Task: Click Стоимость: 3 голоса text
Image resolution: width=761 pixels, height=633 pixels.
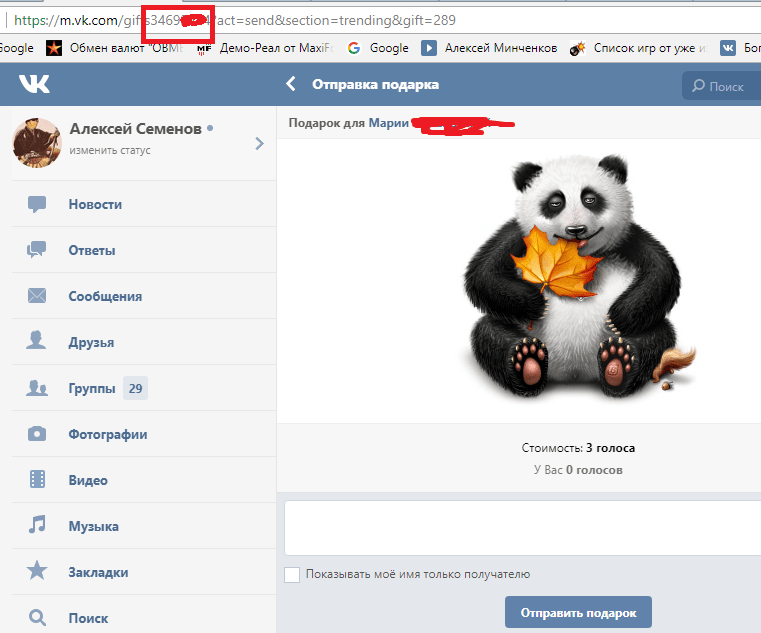Action: point(578,448)
